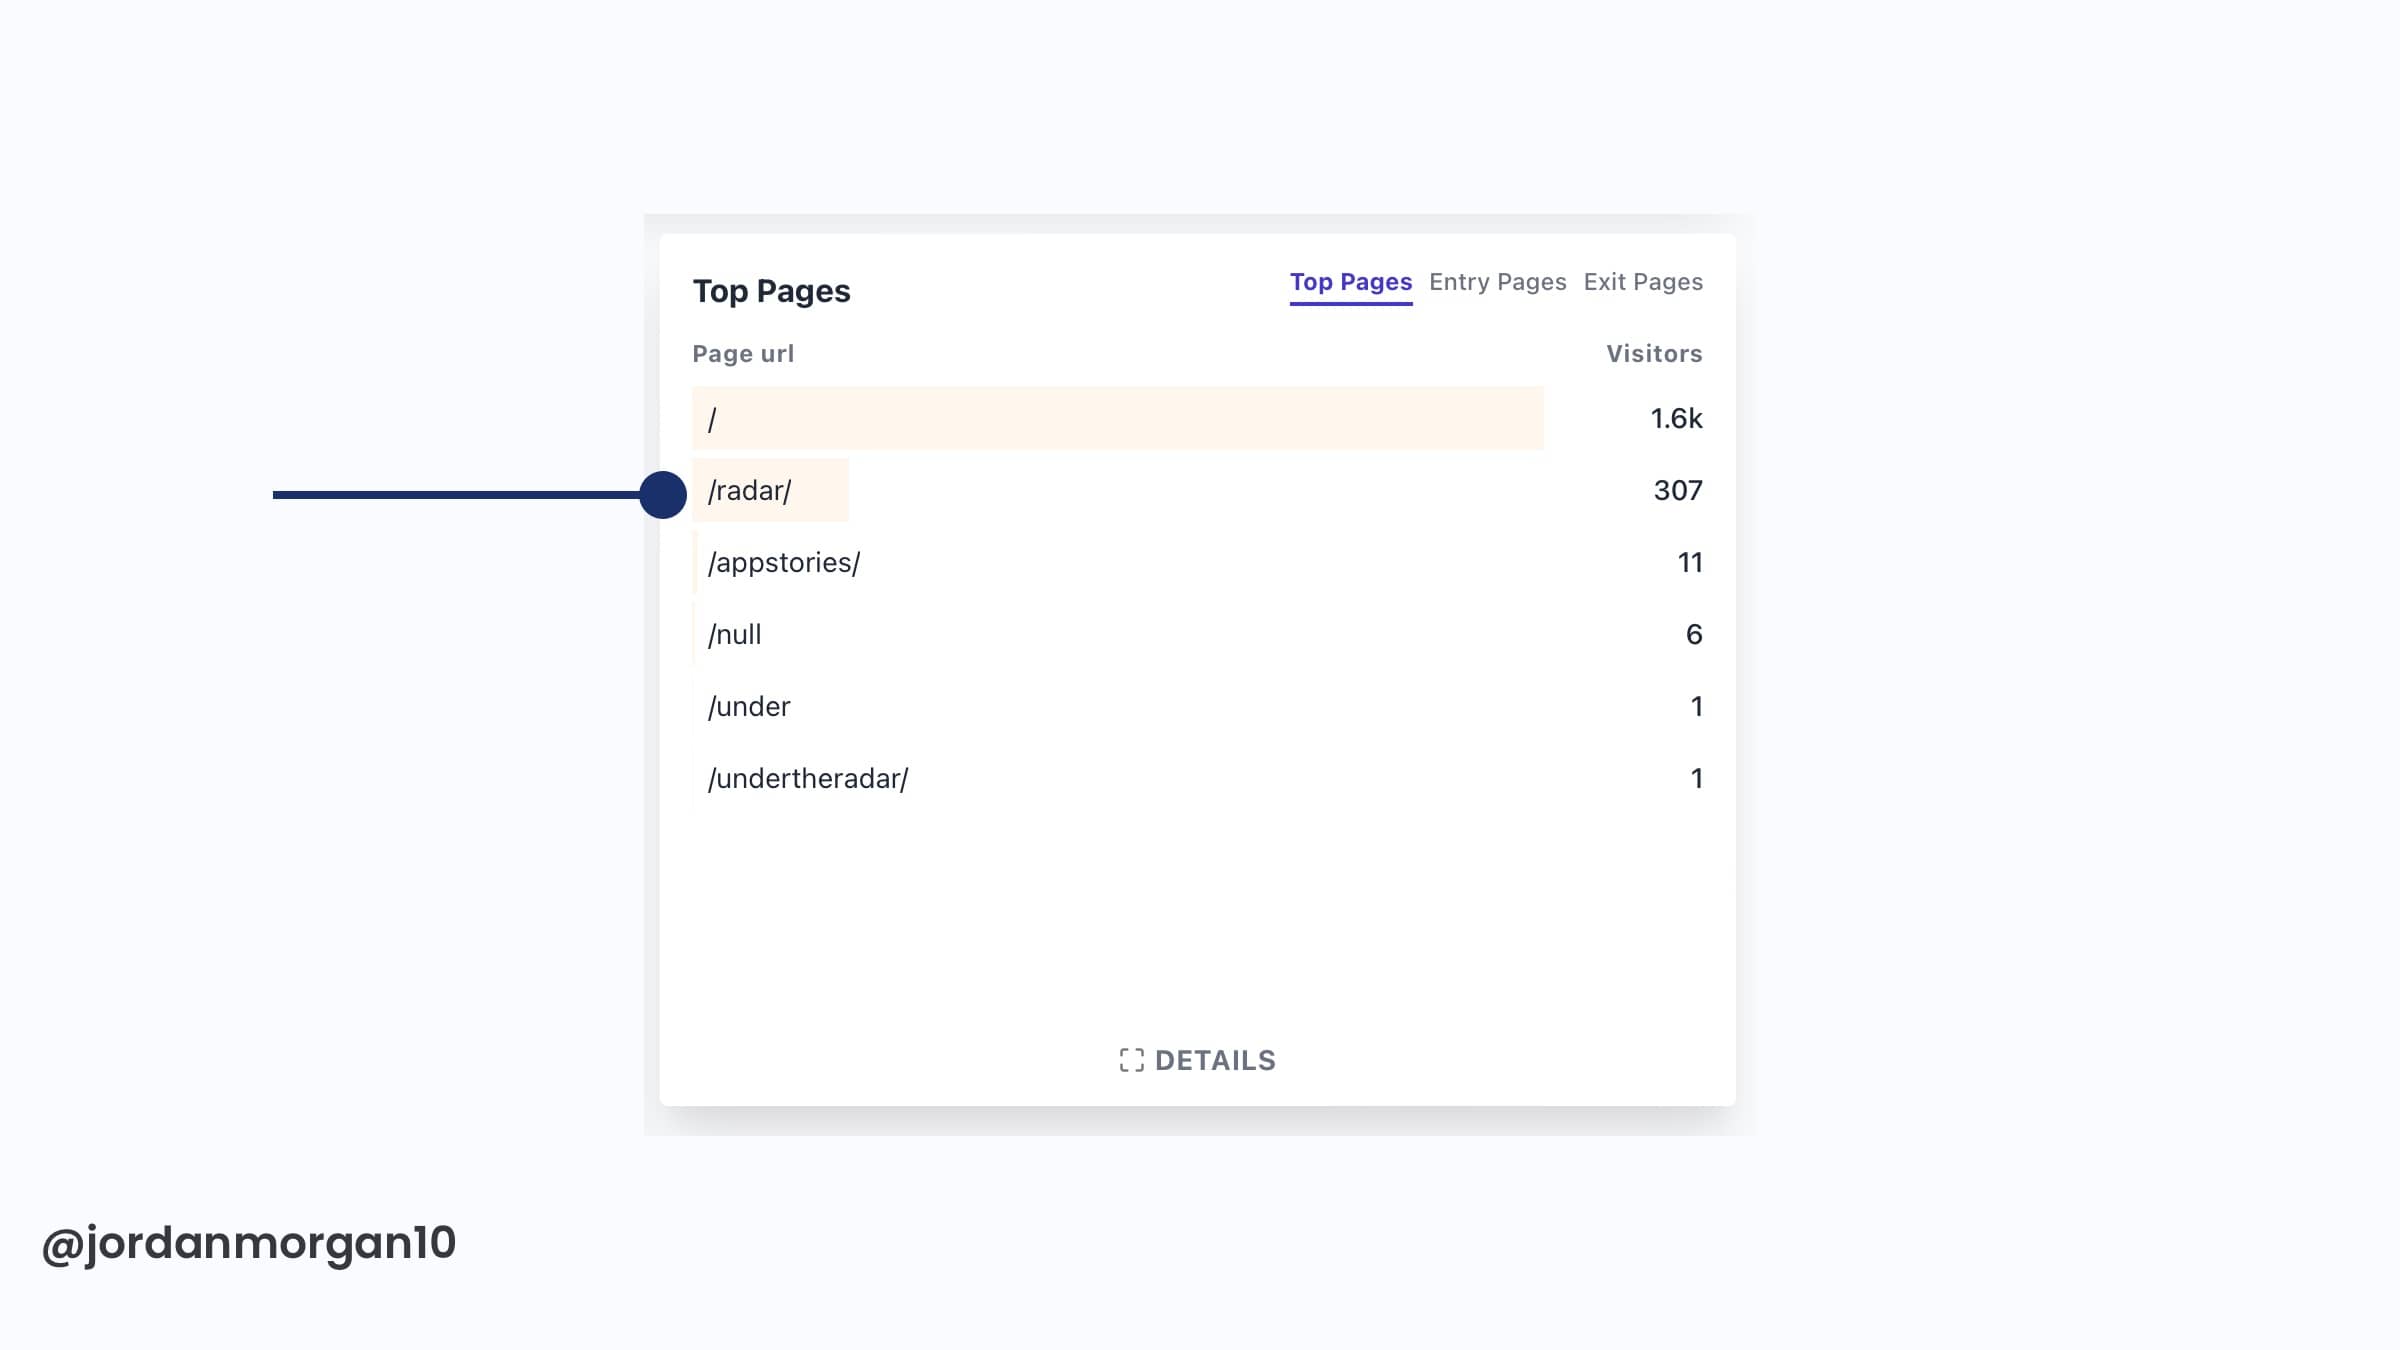Click the dark blue callout dot

tap(663, 494)
